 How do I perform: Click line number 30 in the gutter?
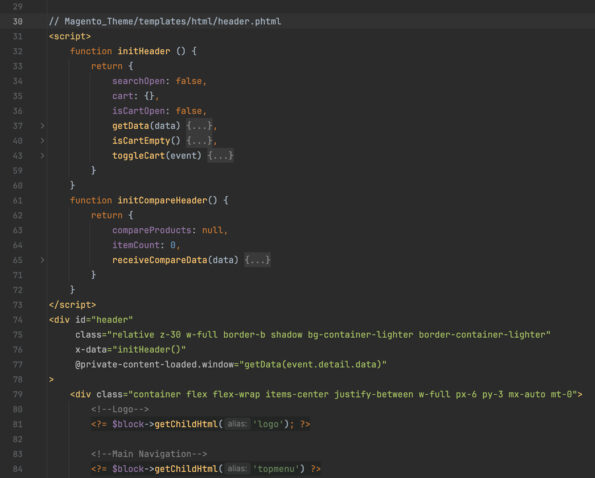(17, 21)
